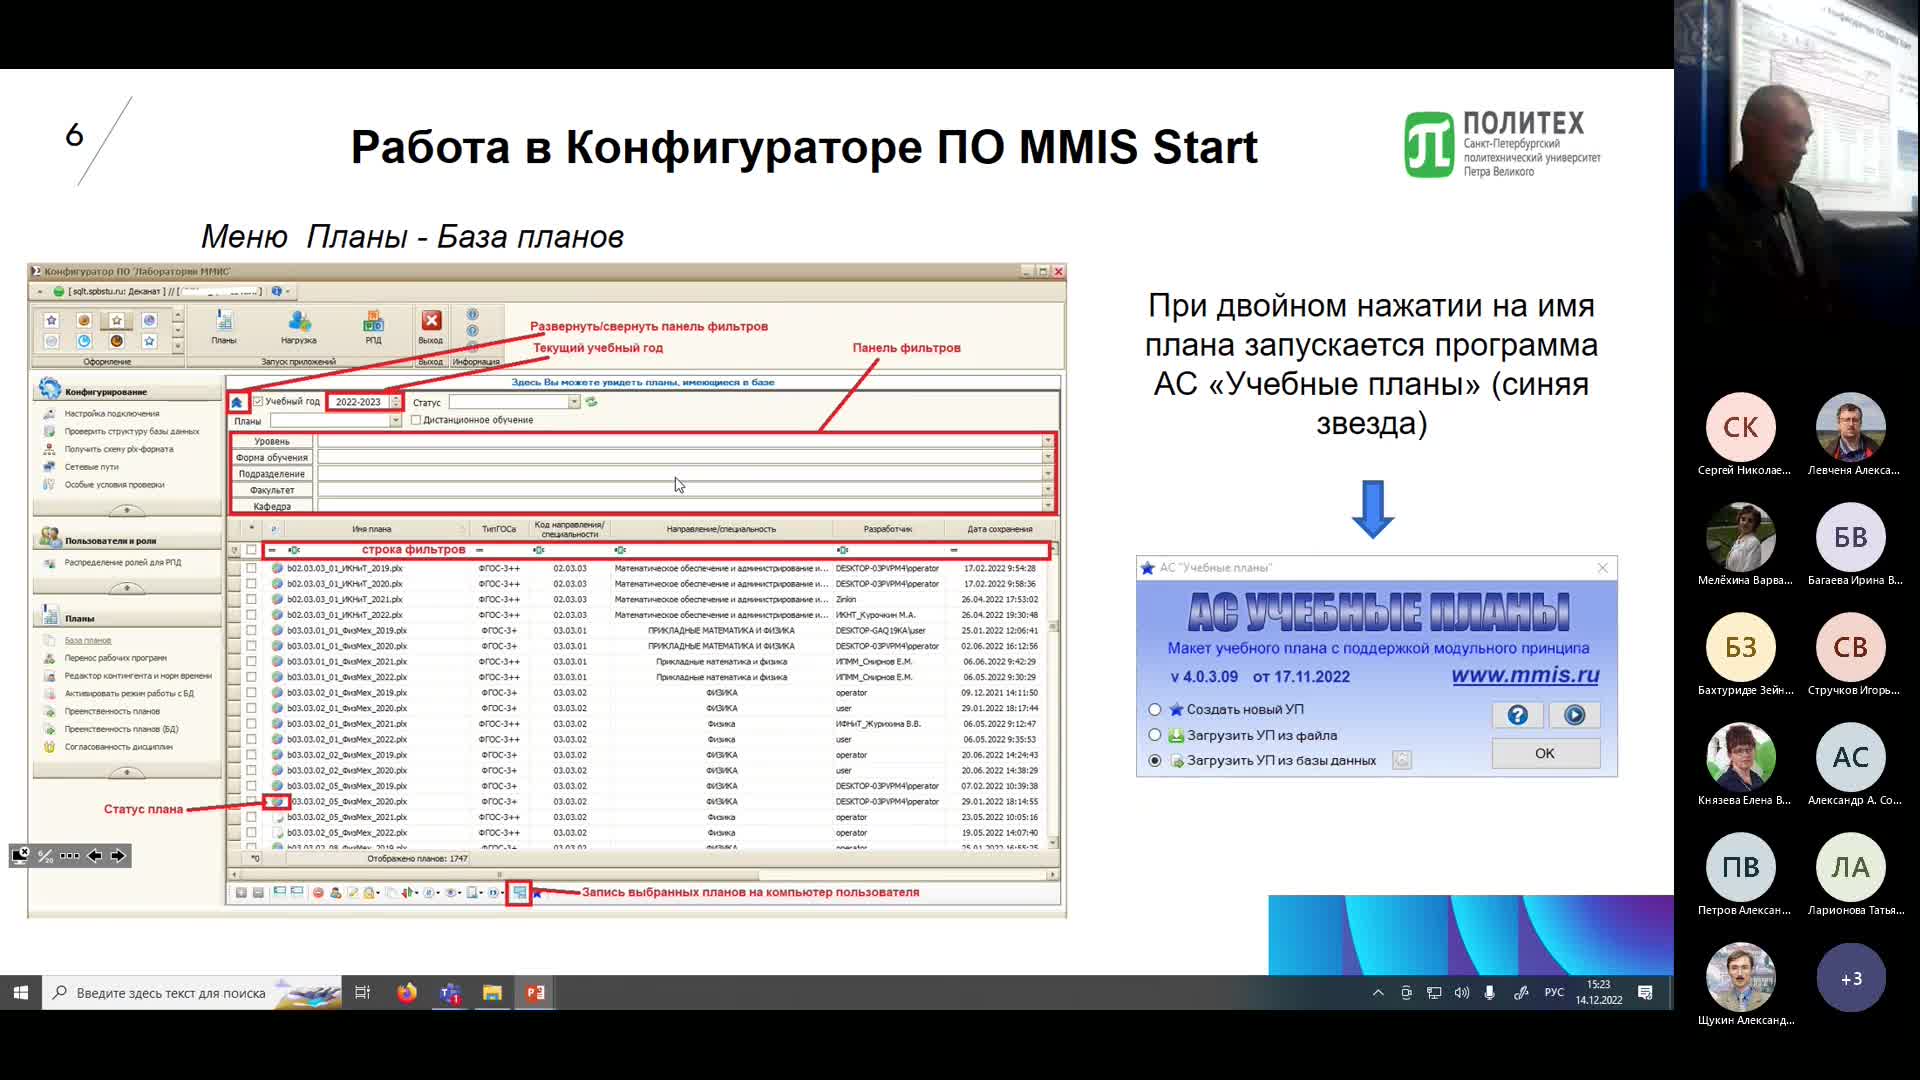Click the blue play button in АС dialog
This screenshot has height=1080, width=1920.
click(x=1574, y=715)
